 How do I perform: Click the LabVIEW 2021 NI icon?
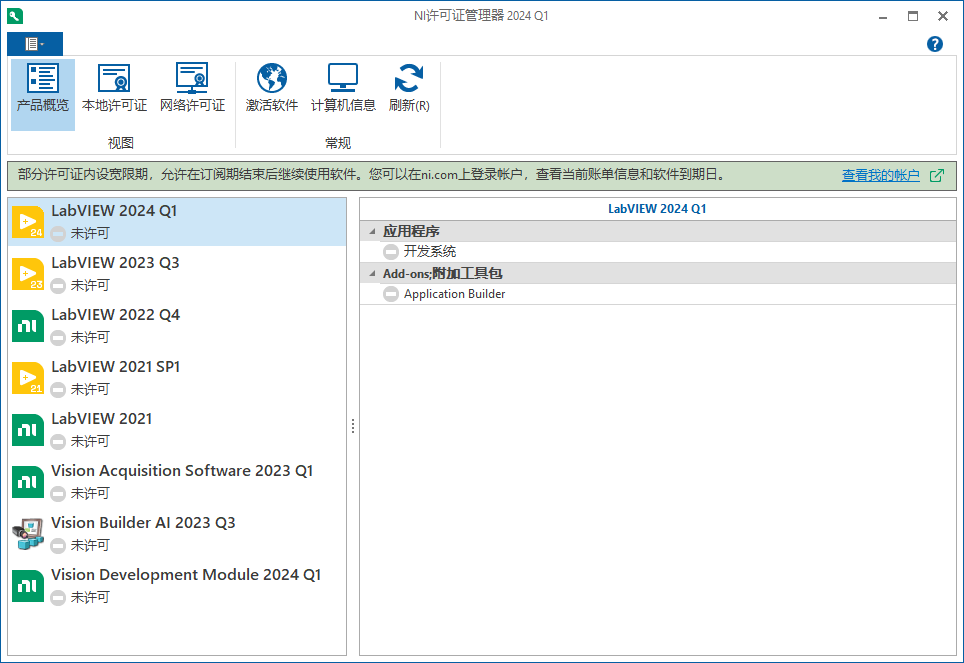pos(28,430)
